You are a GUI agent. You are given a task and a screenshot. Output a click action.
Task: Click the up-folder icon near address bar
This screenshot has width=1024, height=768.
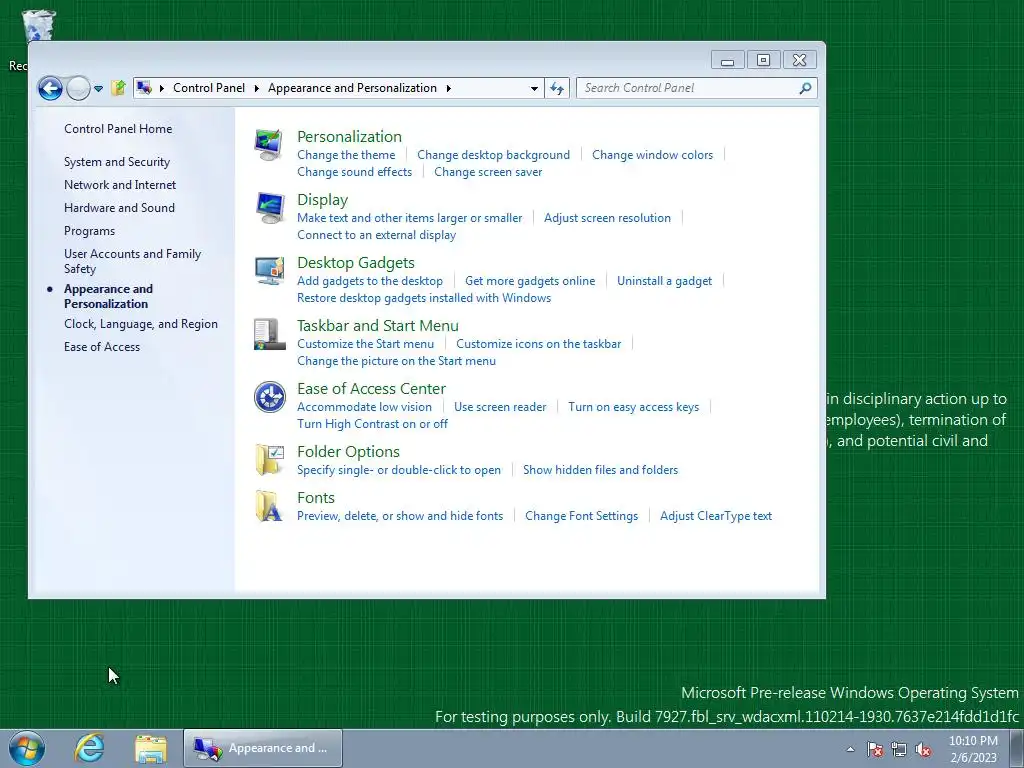(x=118, y=88)
